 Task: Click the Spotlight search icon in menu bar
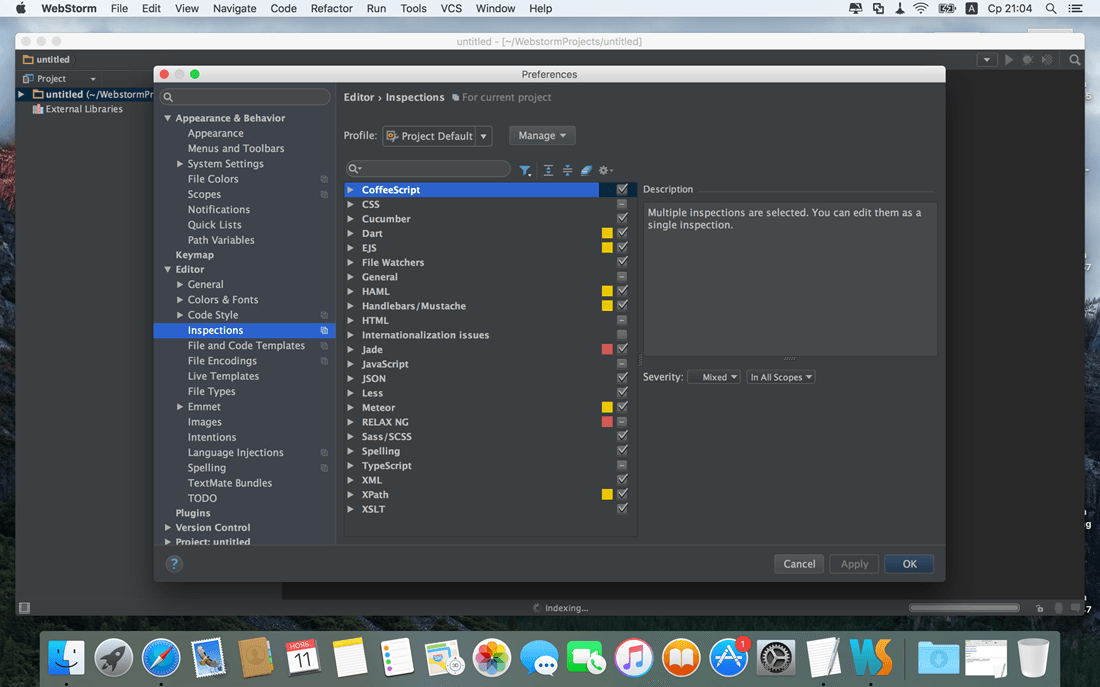[x=1051, y=8]
